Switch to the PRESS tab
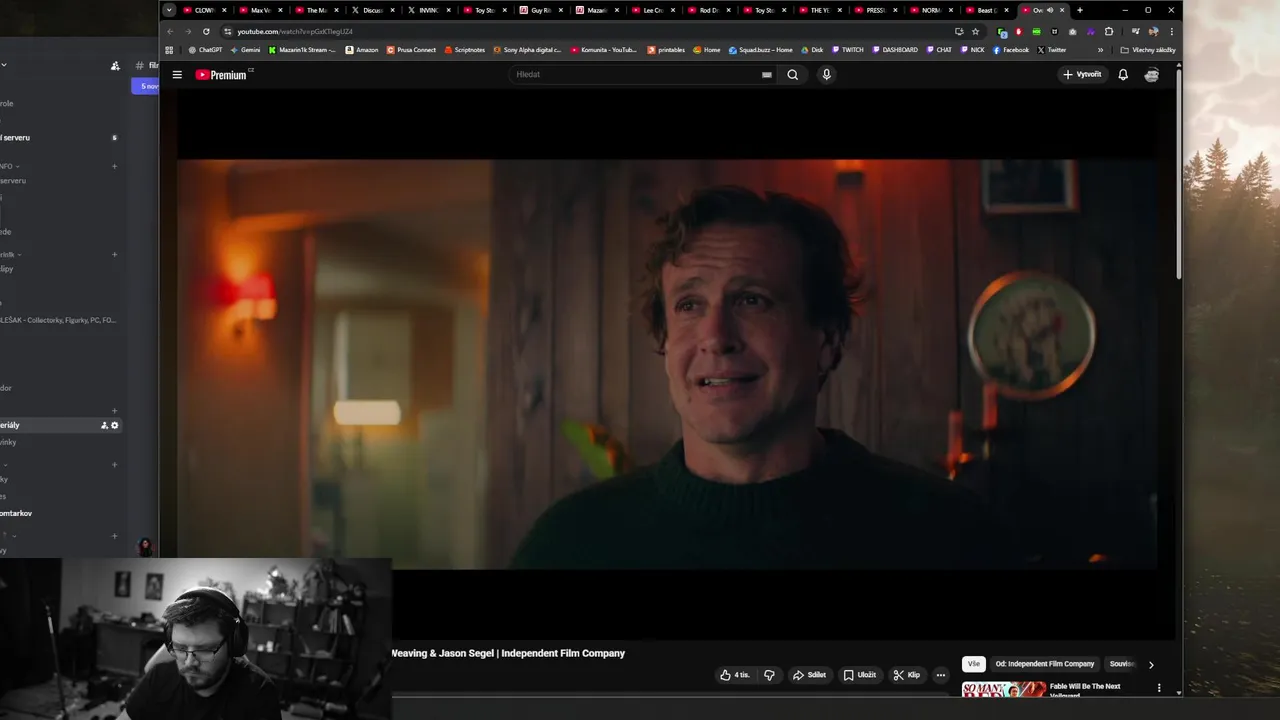This screenshot has width=1280, height=720. pos(876,10)
